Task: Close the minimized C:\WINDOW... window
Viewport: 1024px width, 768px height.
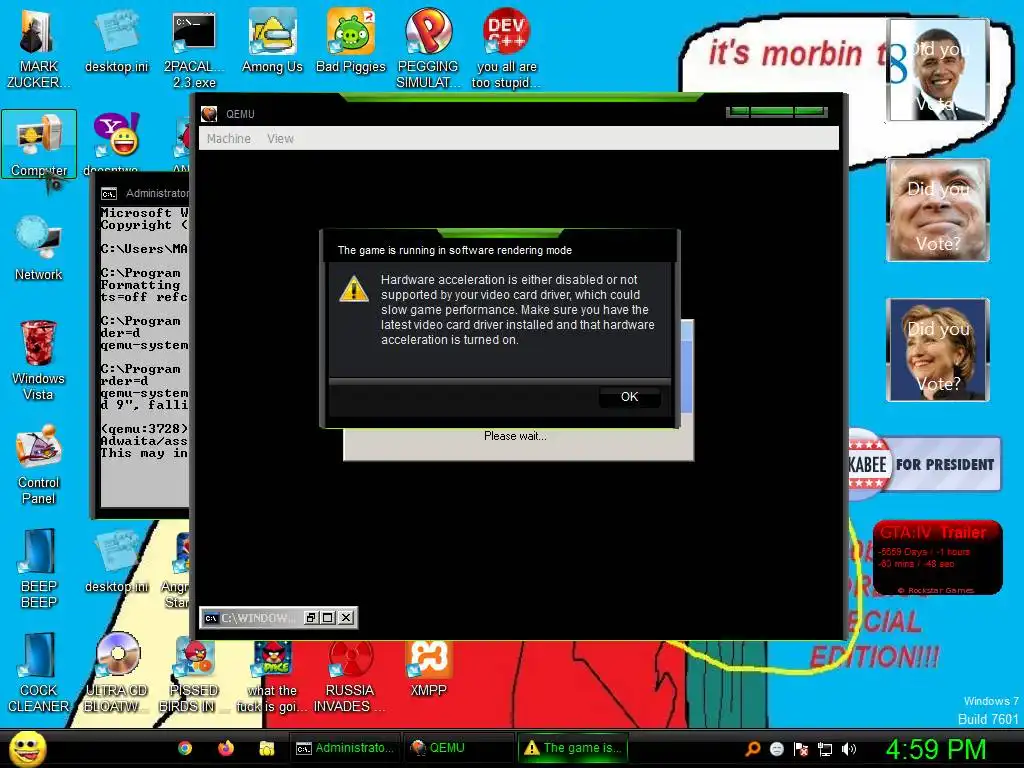Action: tap(346, 618)
